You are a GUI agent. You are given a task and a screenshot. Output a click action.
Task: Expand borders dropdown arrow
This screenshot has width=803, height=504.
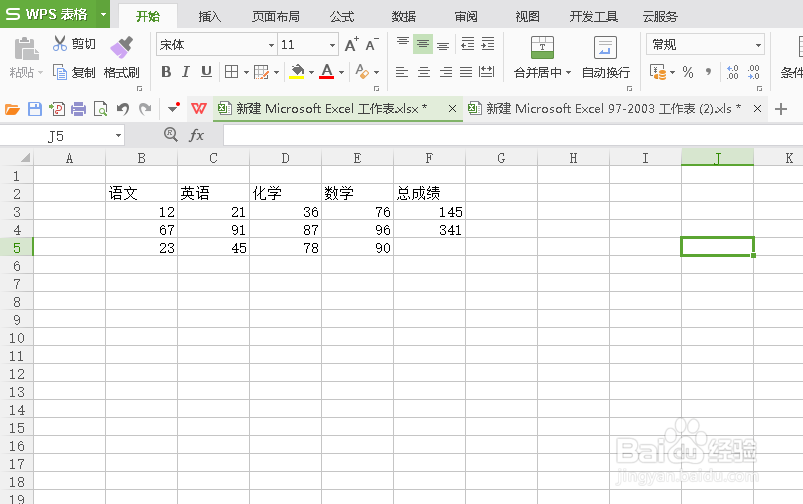(246, 72)
